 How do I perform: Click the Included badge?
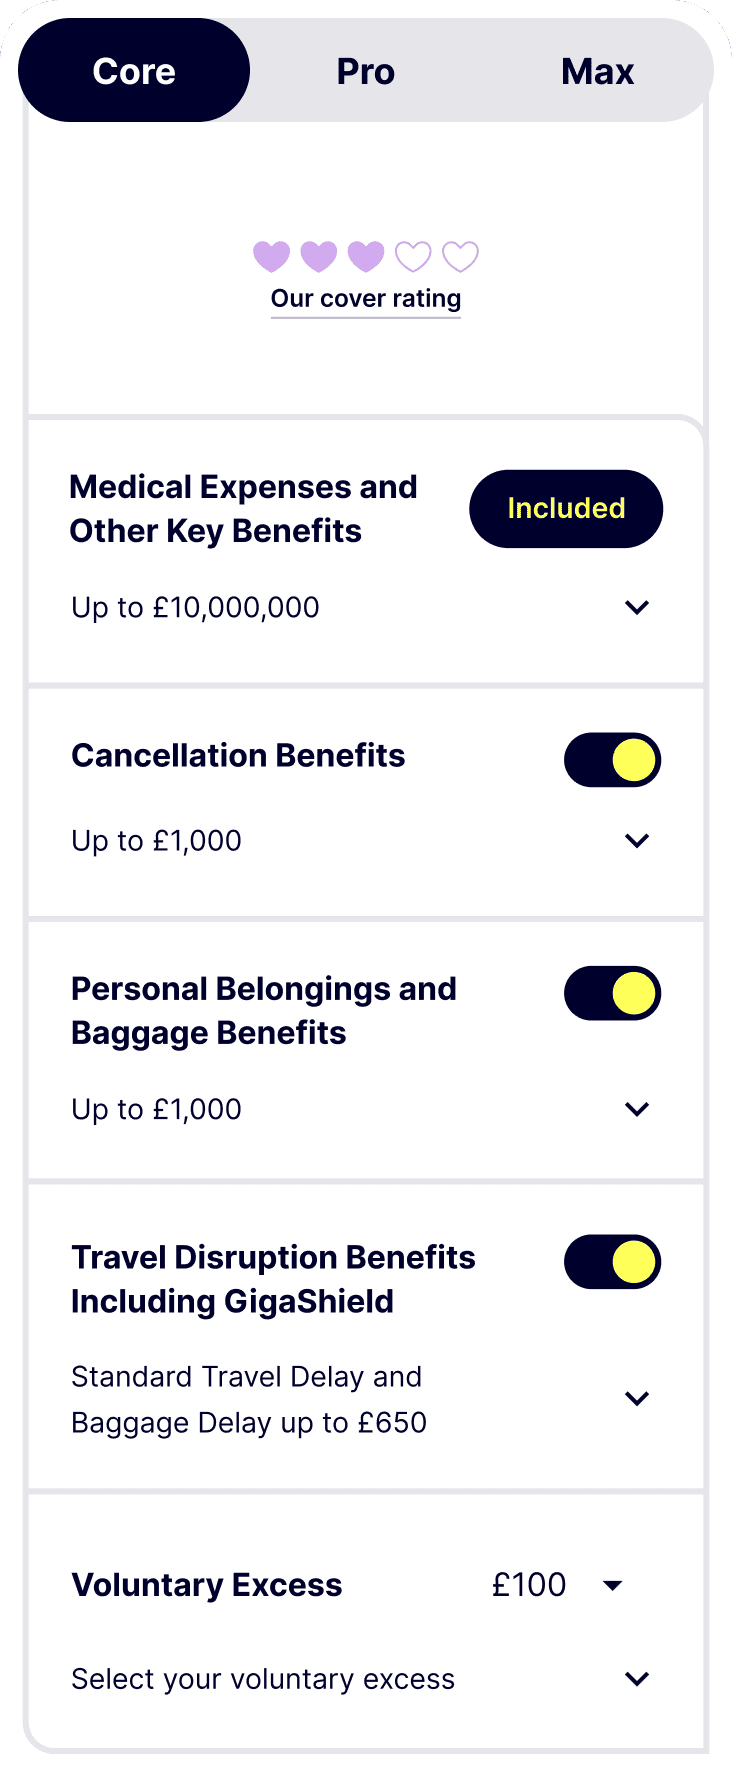click(566, 508)
